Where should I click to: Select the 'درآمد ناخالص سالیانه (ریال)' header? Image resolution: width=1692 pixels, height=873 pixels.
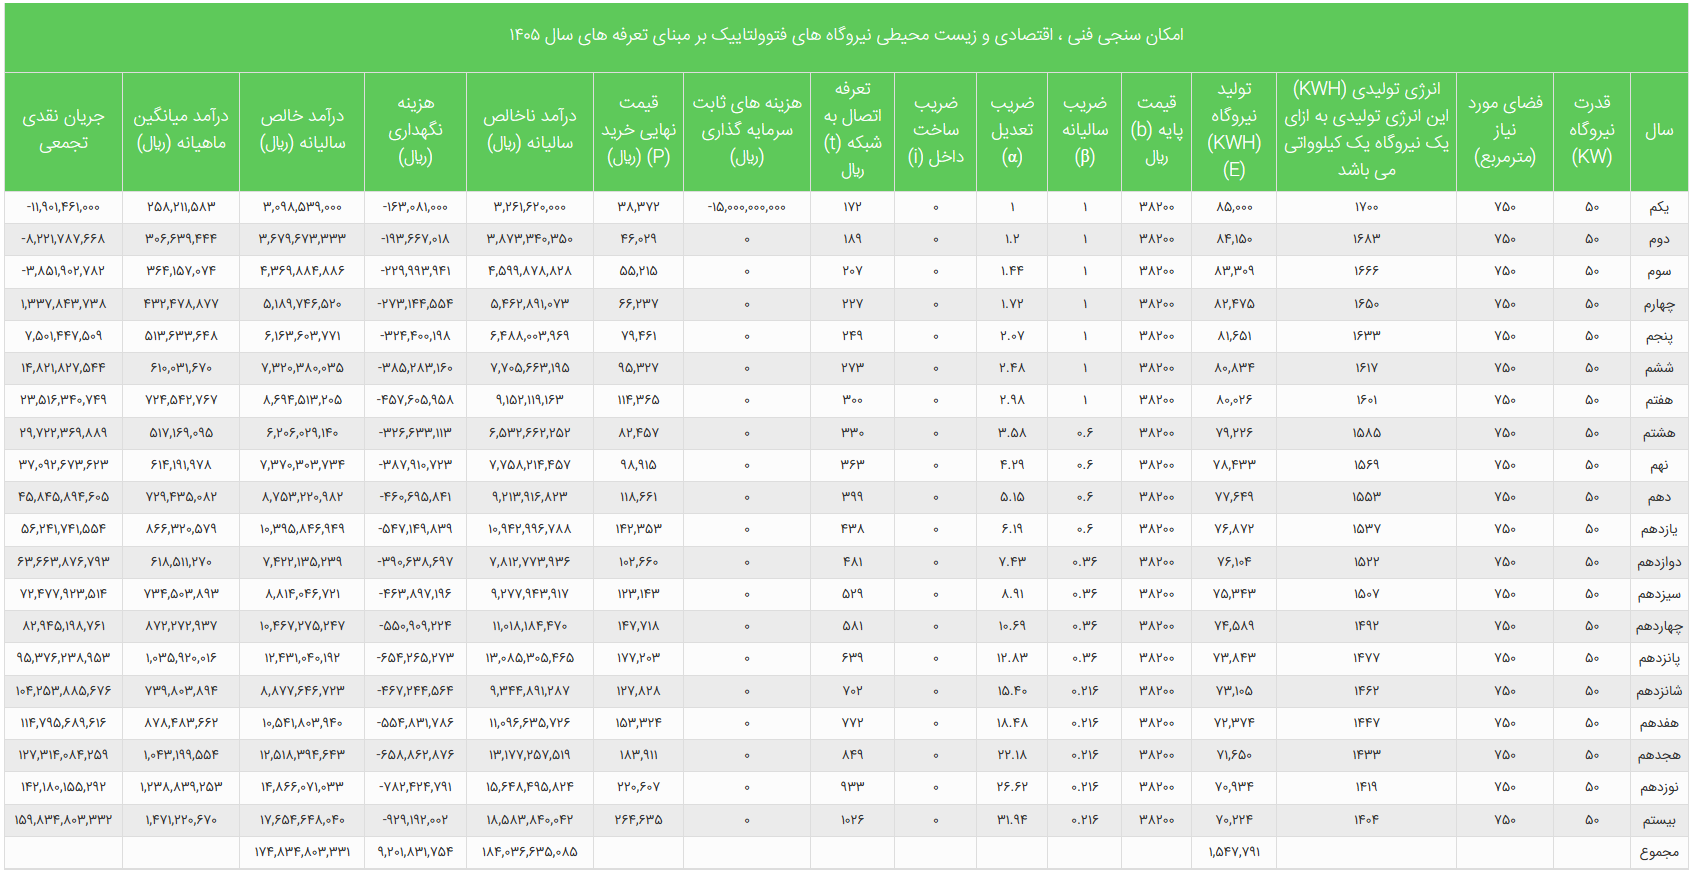[530, 130]
